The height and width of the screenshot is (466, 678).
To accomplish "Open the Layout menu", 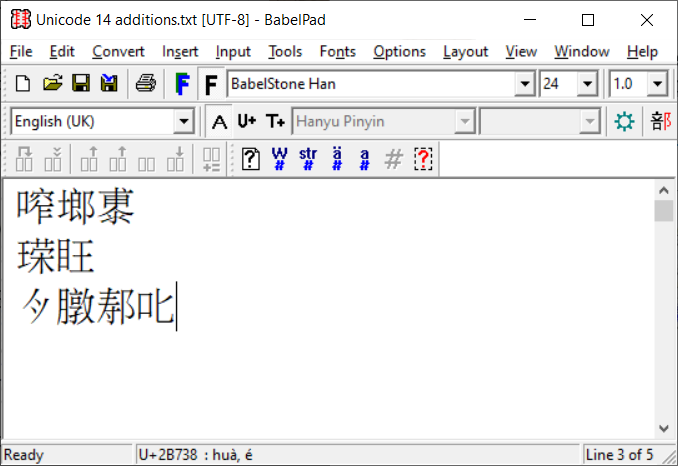I will (466, 51).
